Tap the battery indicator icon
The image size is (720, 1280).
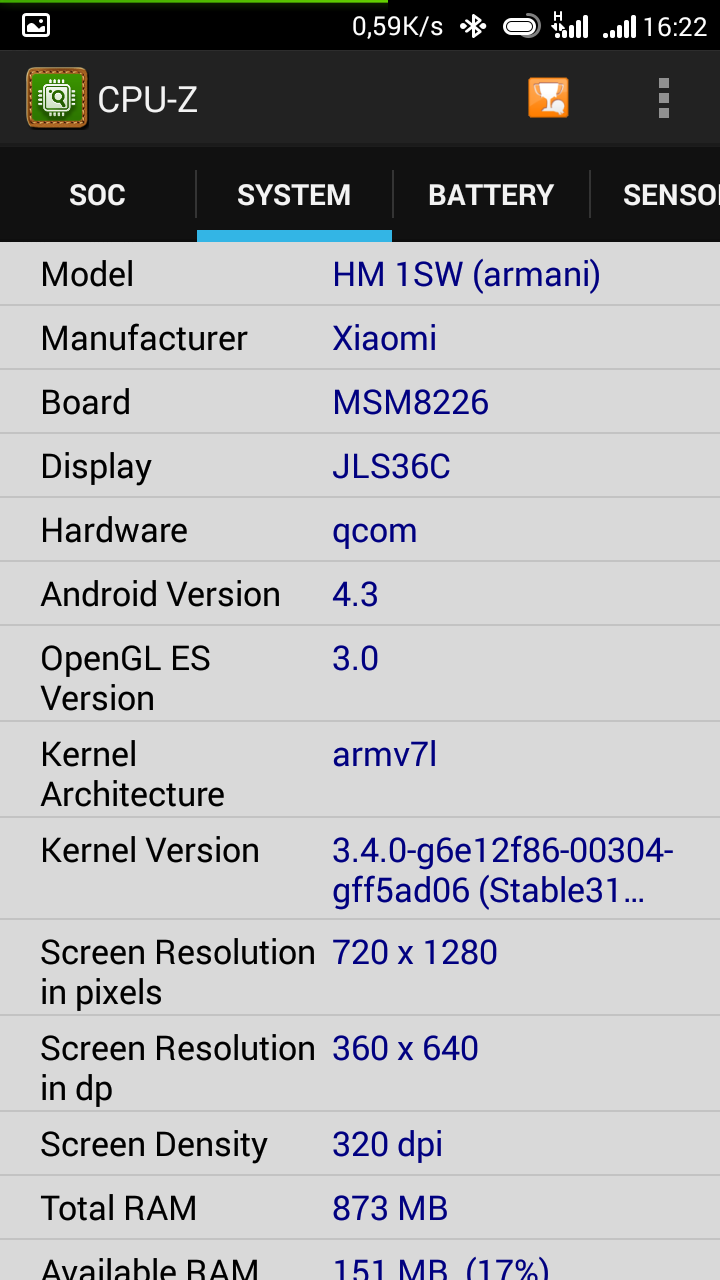522,26
